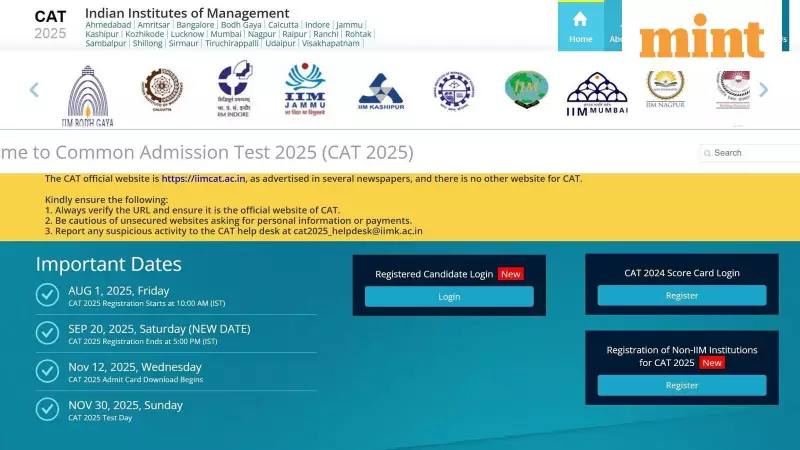
Task: Select the Sambalpur text link
Action: tap(106, 43)
